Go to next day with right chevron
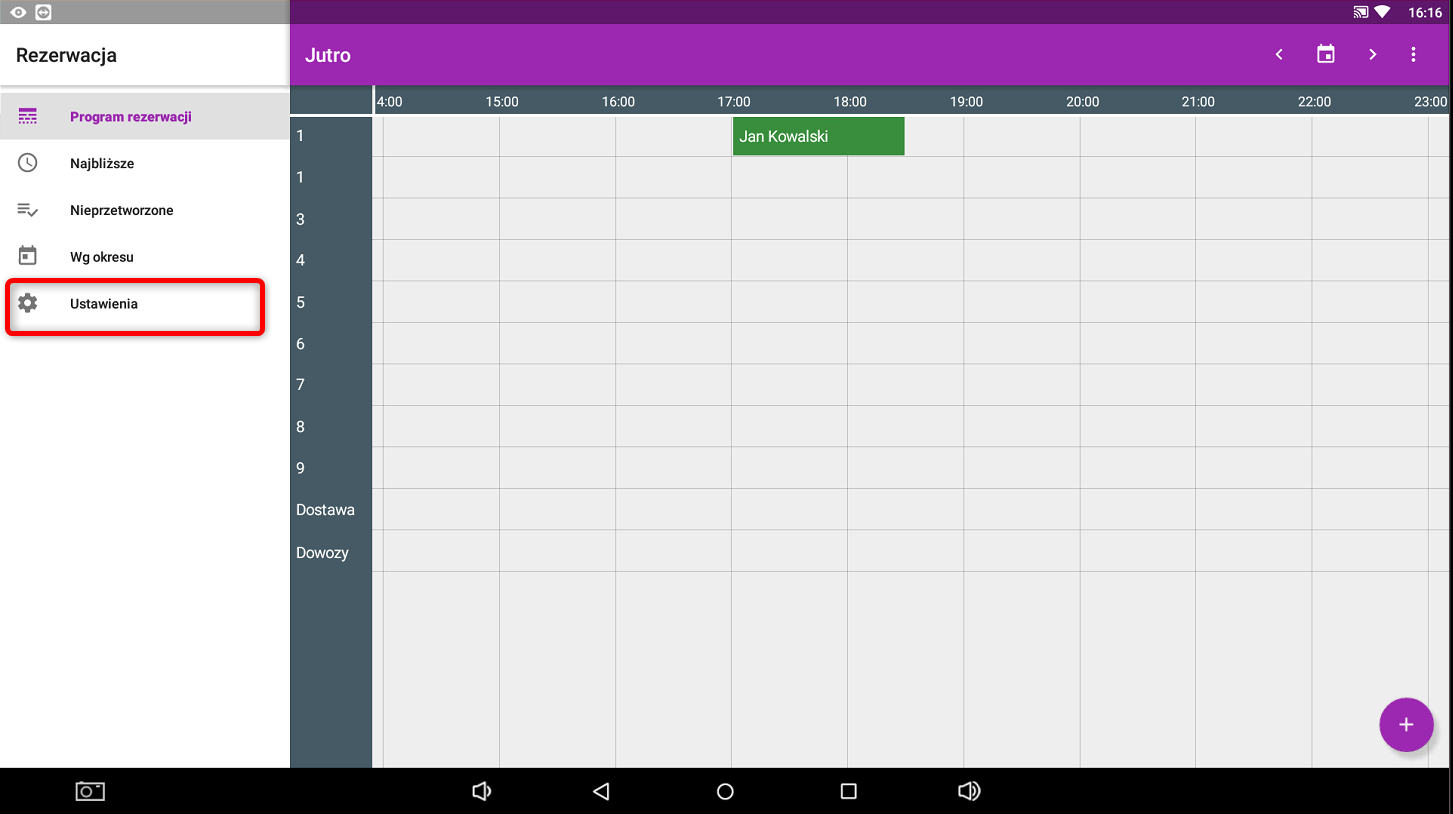The height and width of the screenshot is (814, 1453). [1372, 55]
